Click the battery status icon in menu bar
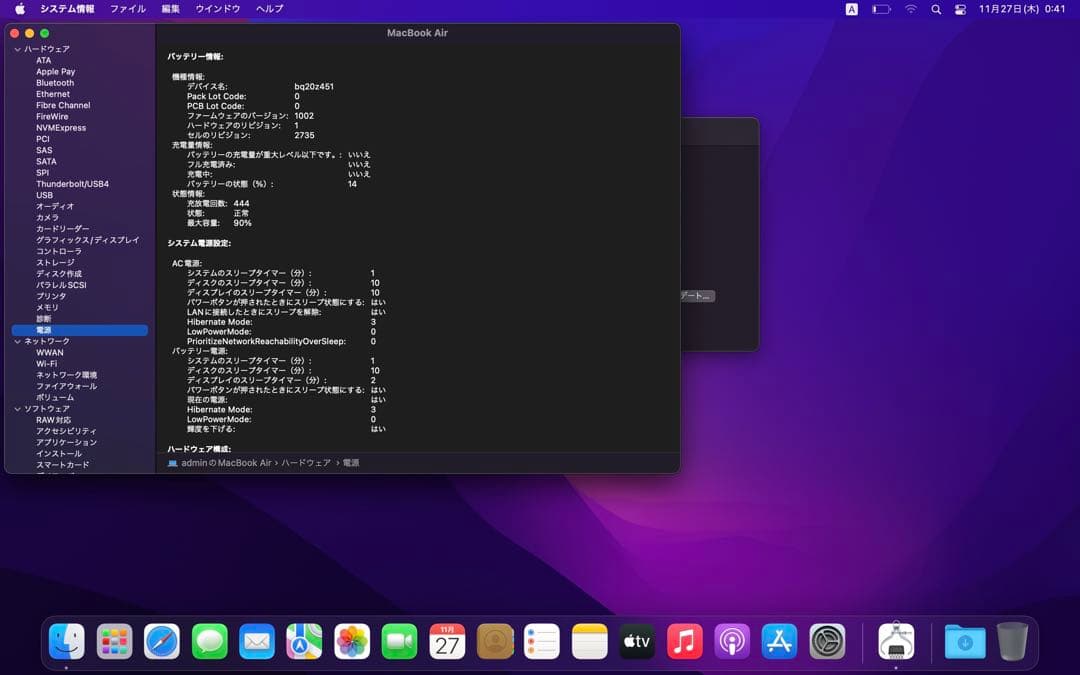The height and width of the screenshot is (675, 1080). point(881,9)
